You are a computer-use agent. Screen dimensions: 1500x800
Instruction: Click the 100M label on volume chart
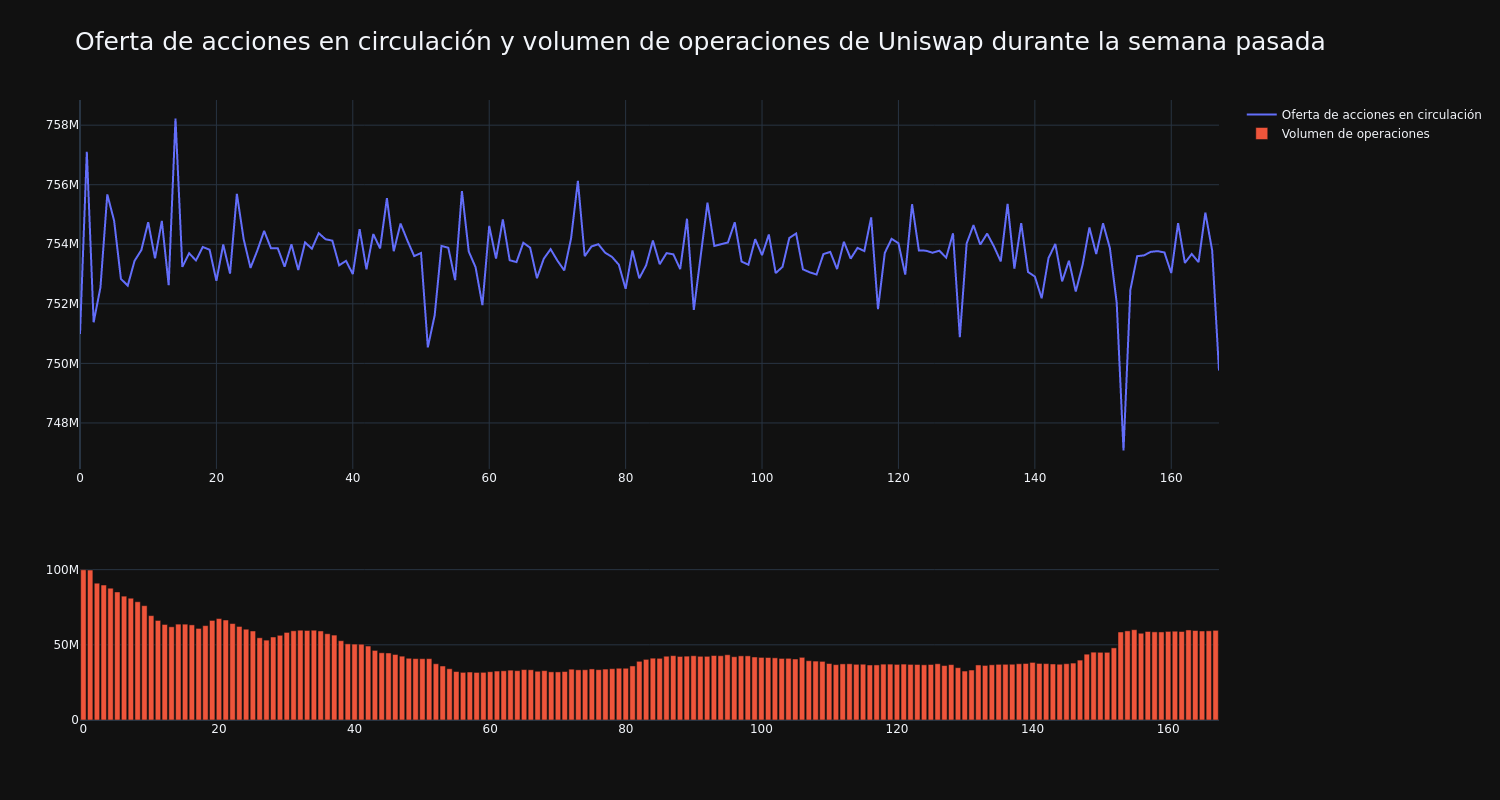(62, 570)
